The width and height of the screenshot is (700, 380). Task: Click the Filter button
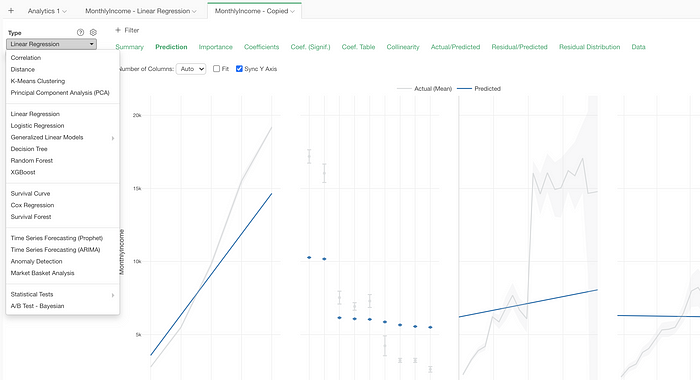(127, 30)
